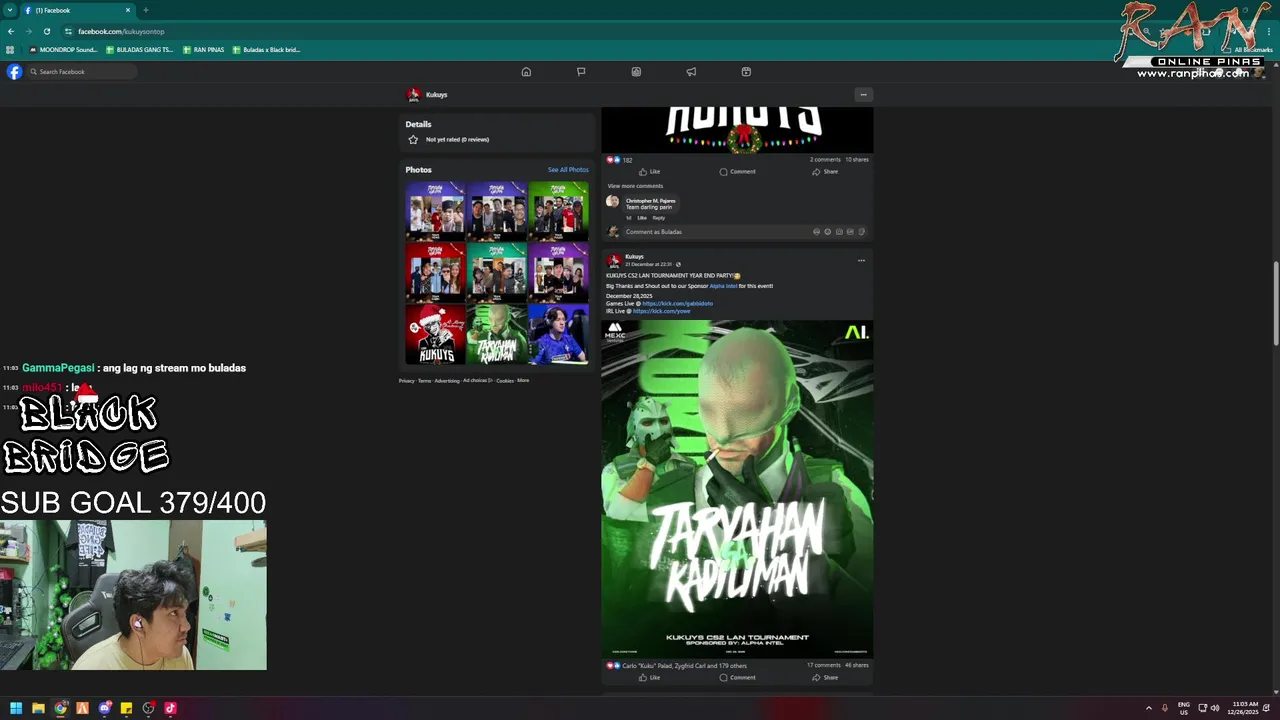
Task: View site information icon in address bar
Action: tap(68, 31)
